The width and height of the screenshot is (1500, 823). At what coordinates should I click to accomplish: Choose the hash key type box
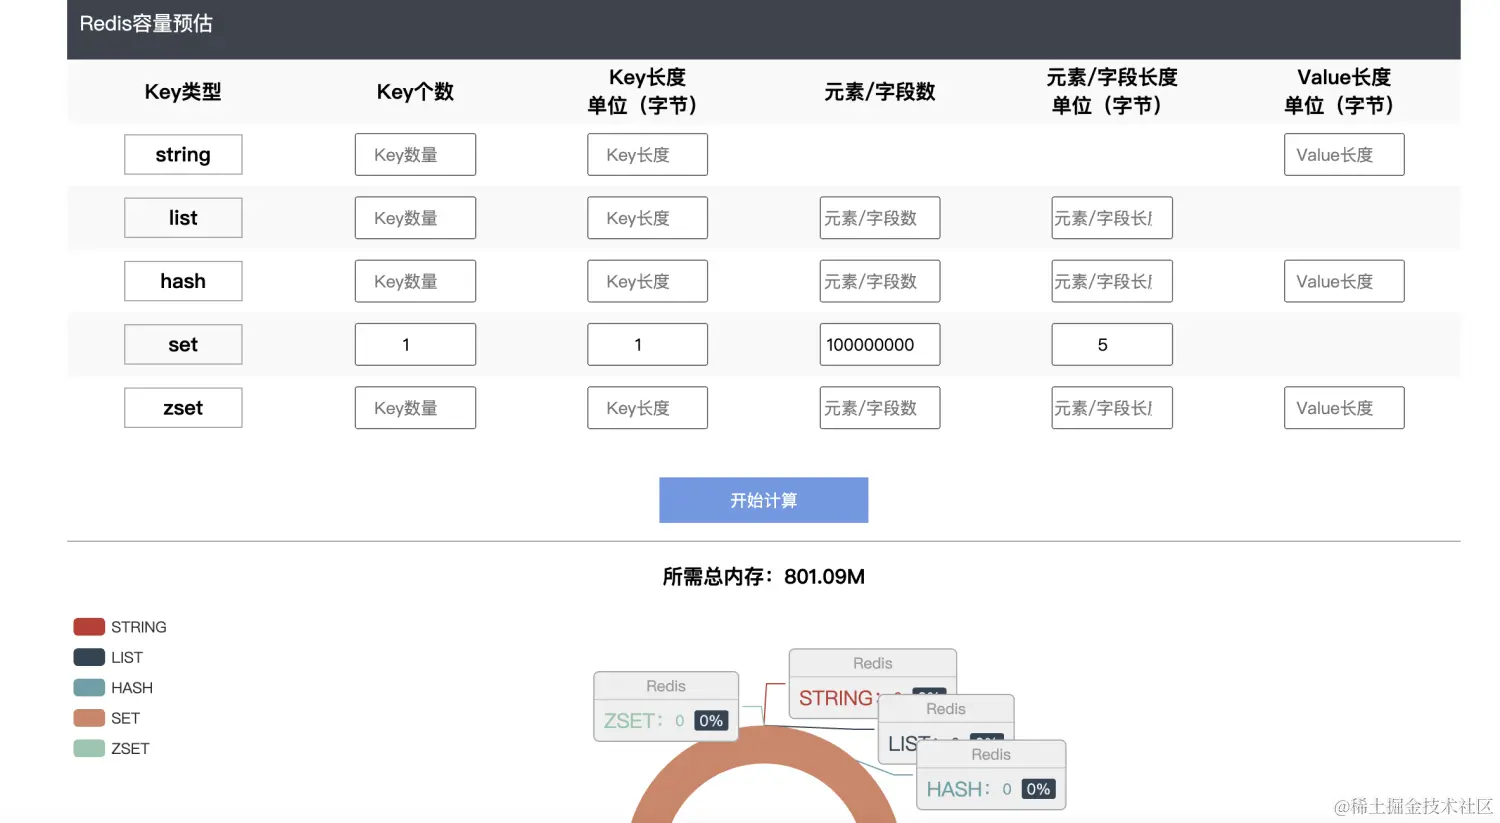pyautogui.click(x=183, y=281)
